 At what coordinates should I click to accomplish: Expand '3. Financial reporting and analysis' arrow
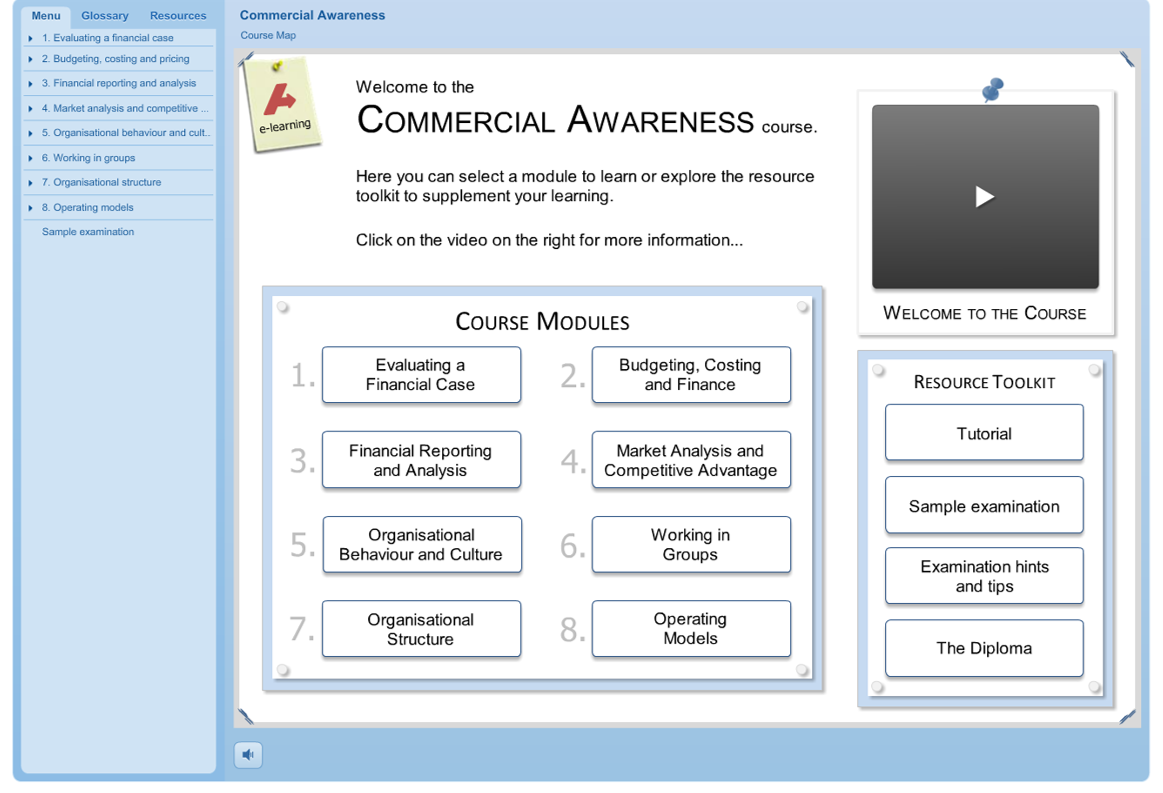tap(31, 84)
